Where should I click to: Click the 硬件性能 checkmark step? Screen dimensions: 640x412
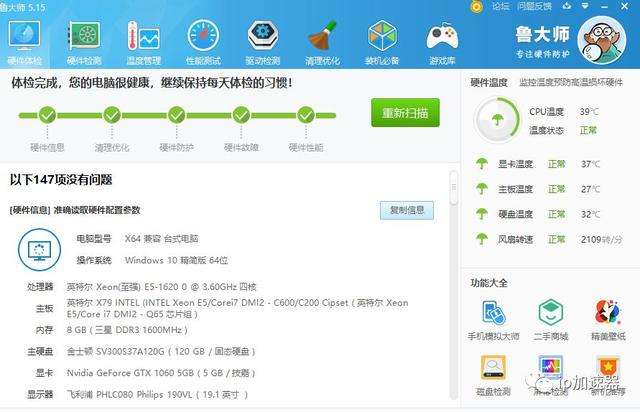click(x=306, y=115)
